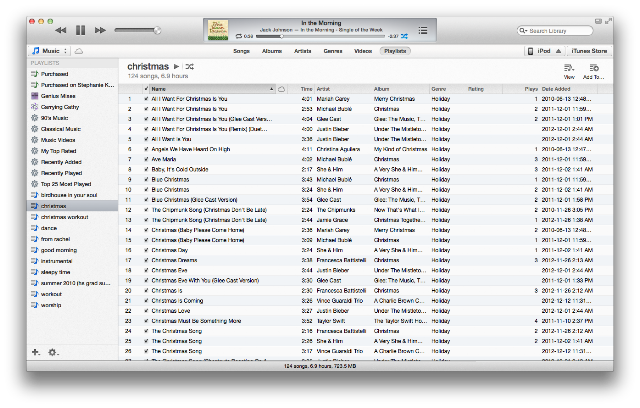Open the iTunes Store button
This screenshot has height=408, width=640.
coord(589,51)
